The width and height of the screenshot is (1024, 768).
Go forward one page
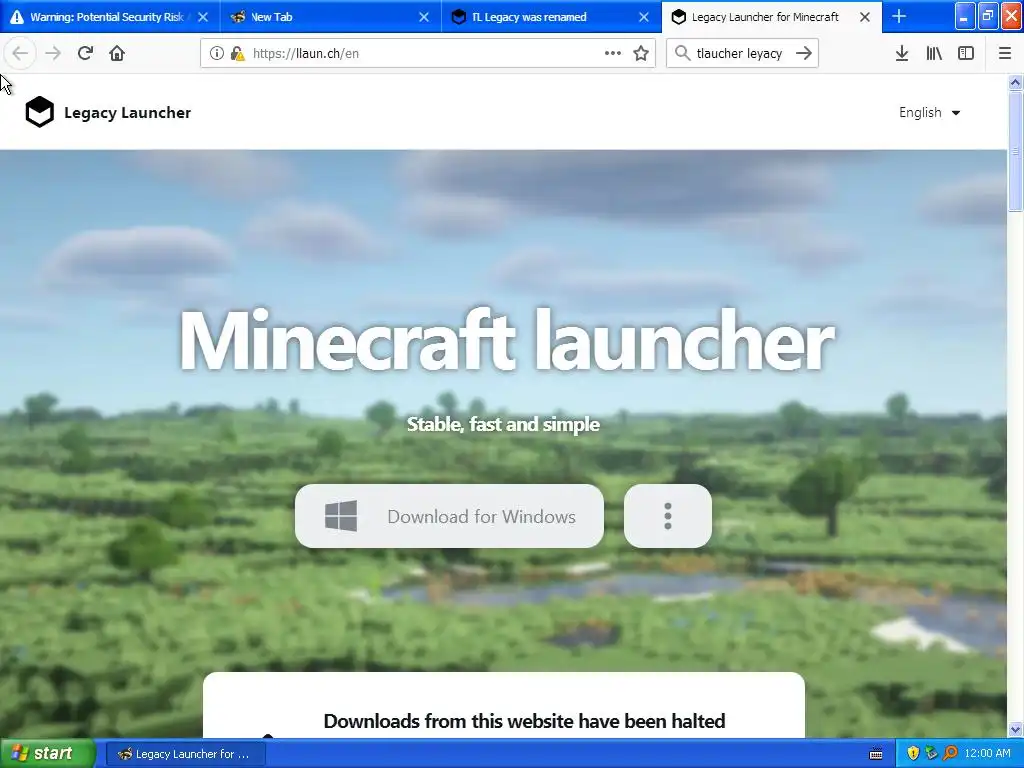click(x=53, y=54)
